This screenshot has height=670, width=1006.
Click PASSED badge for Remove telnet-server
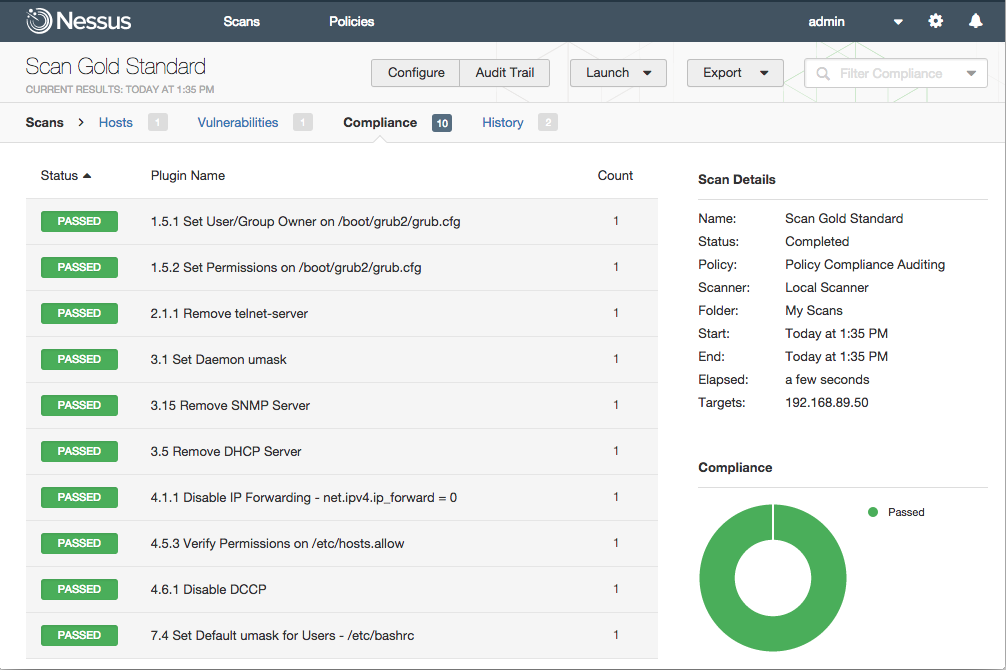(80, 313)
